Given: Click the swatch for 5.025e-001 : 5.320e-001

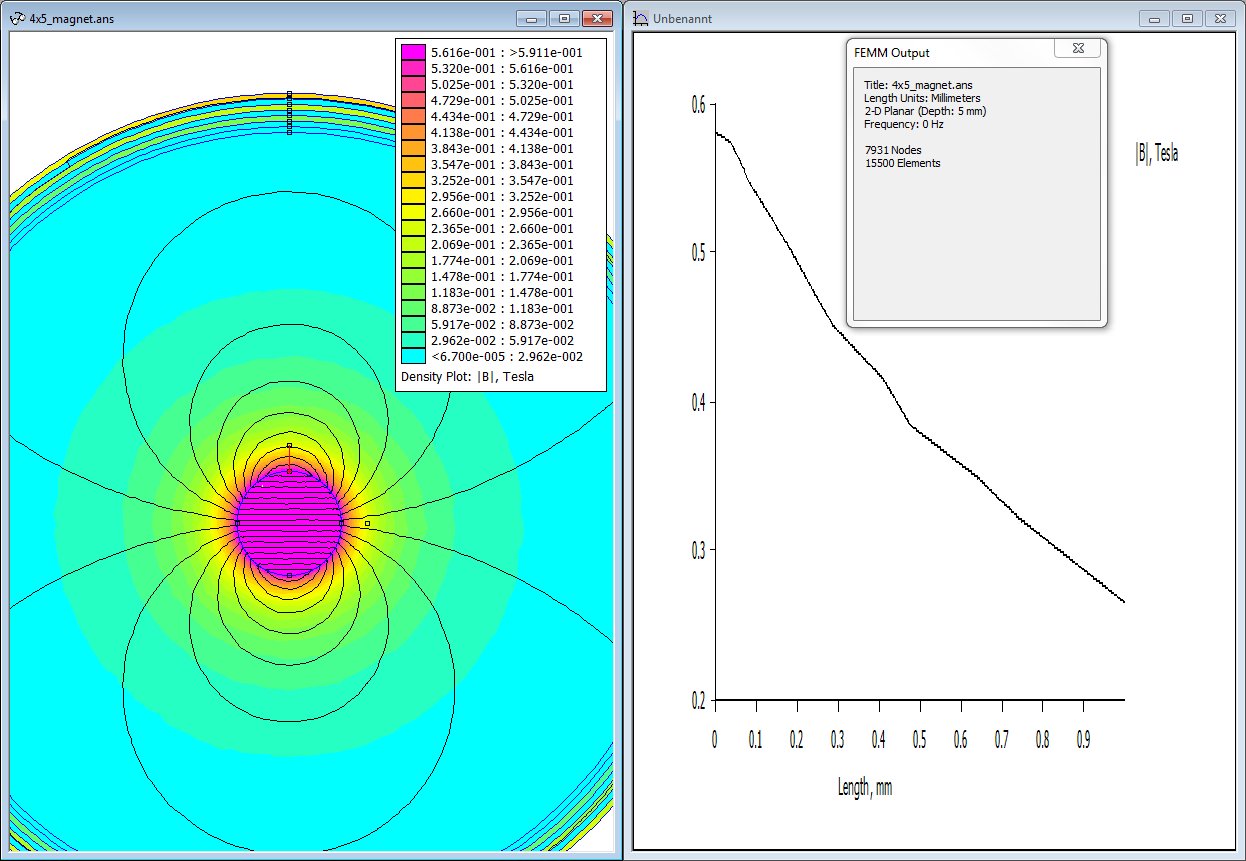Looking at the screenshot, I should 412,84.
